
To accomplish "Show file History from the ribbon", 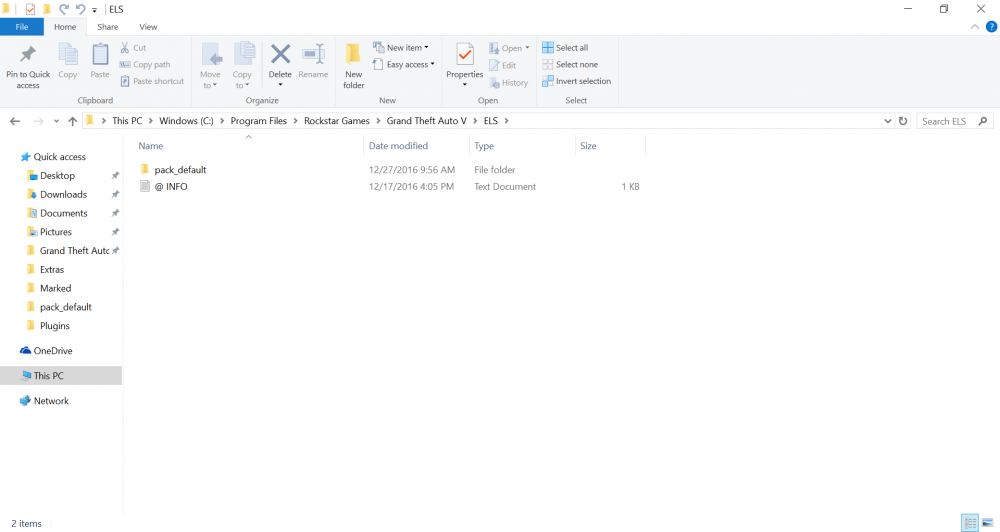I will pos(509,82).
